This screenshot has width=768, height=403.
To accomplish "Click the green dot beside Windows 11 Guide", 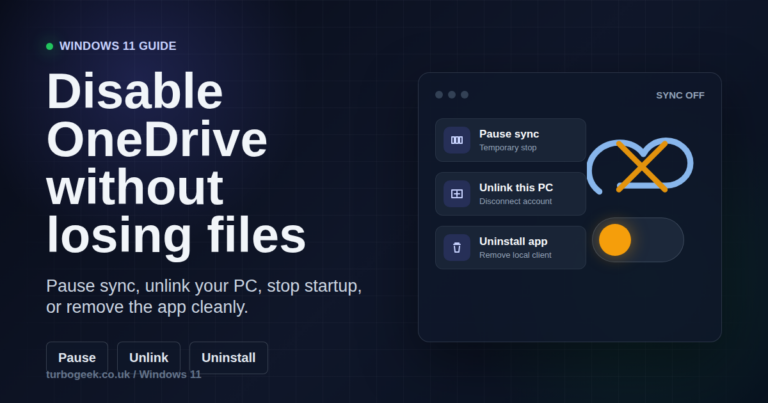I will 49,47.
